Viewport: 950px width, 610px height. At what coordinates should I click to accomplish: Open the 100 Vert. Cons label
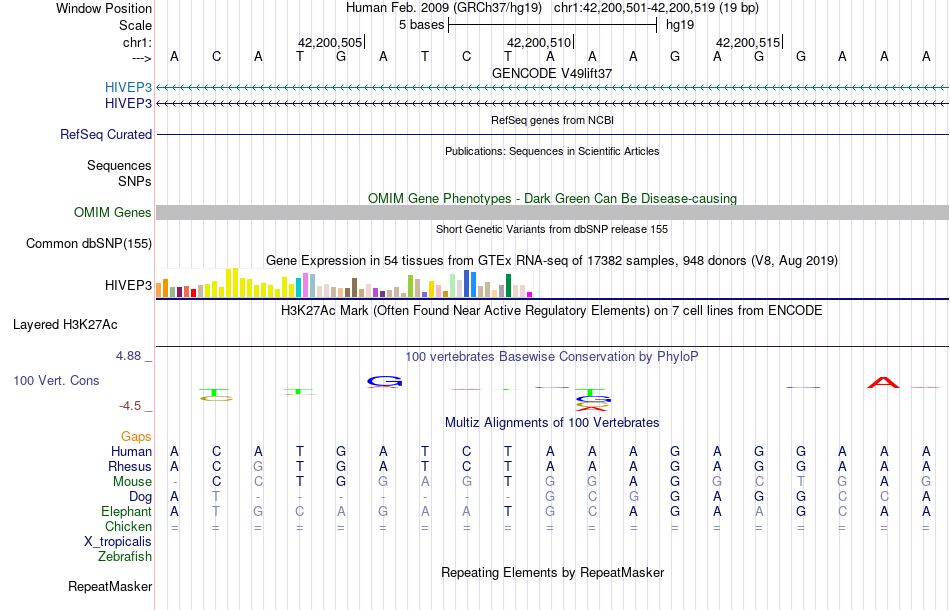pyautogui.click(x=56, y=380)
